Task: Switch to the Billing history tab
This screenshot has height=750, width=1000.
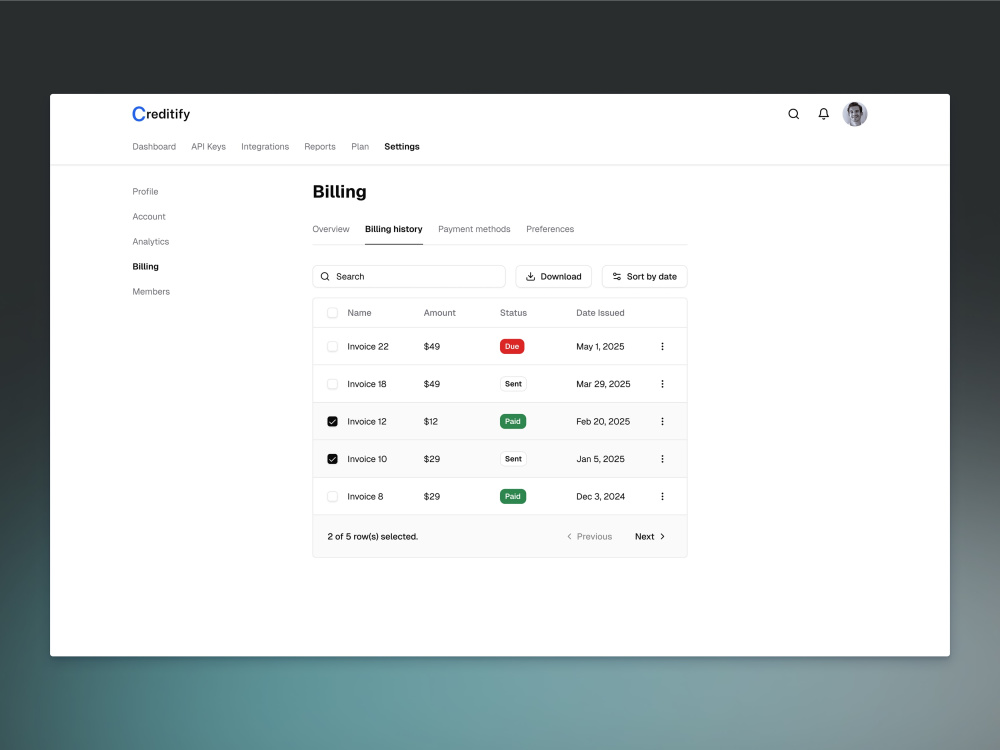Action: point(393,229)
